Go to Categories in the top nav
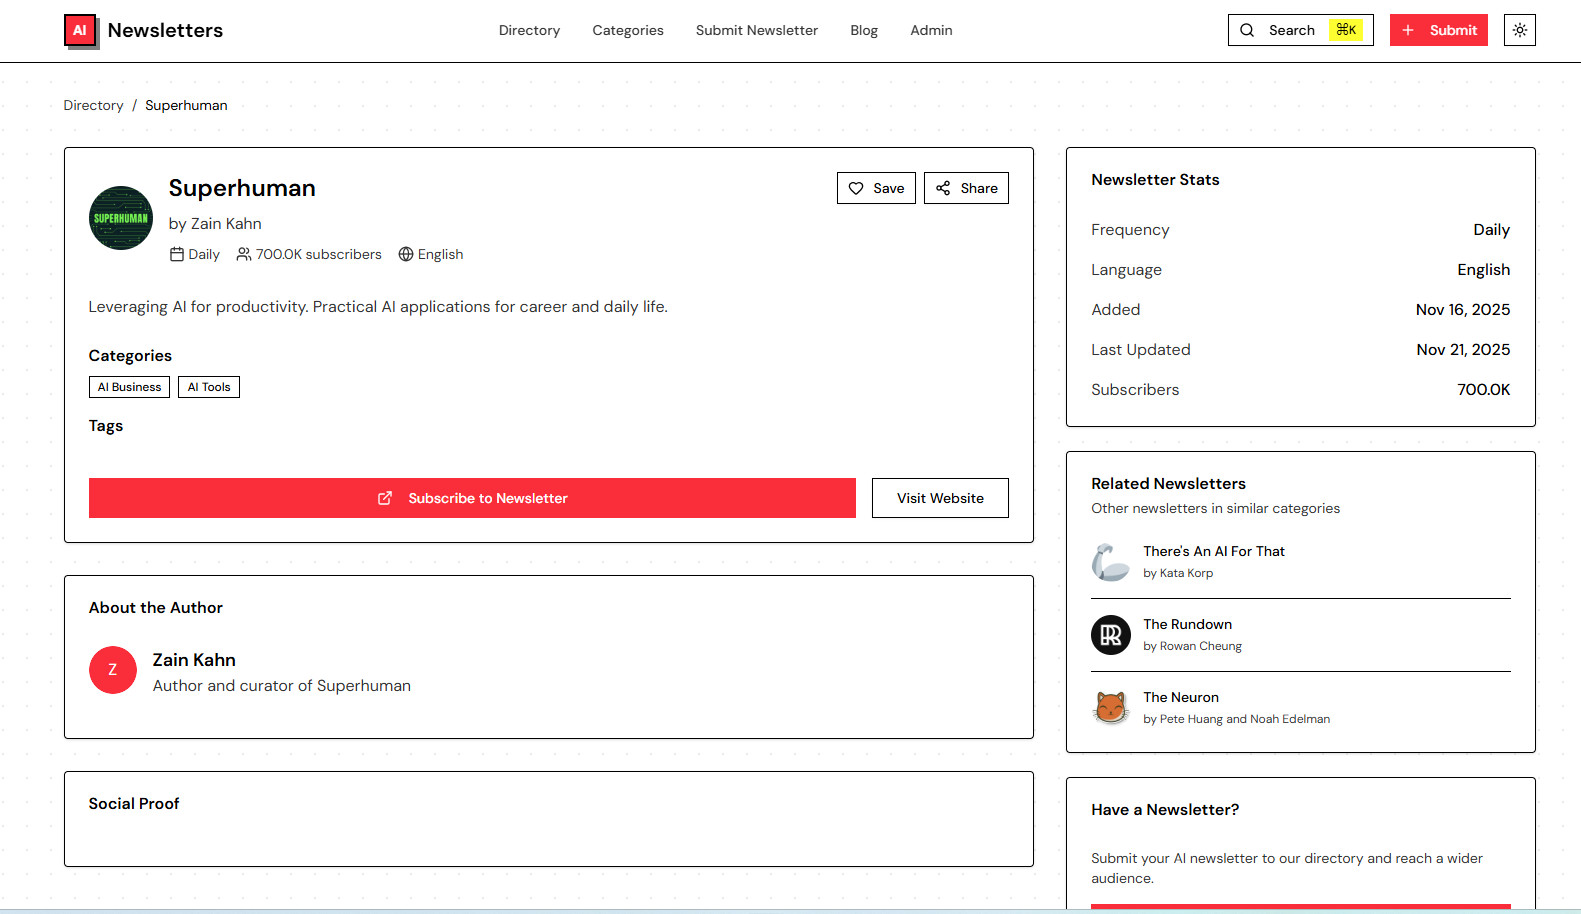 (628, 30)
